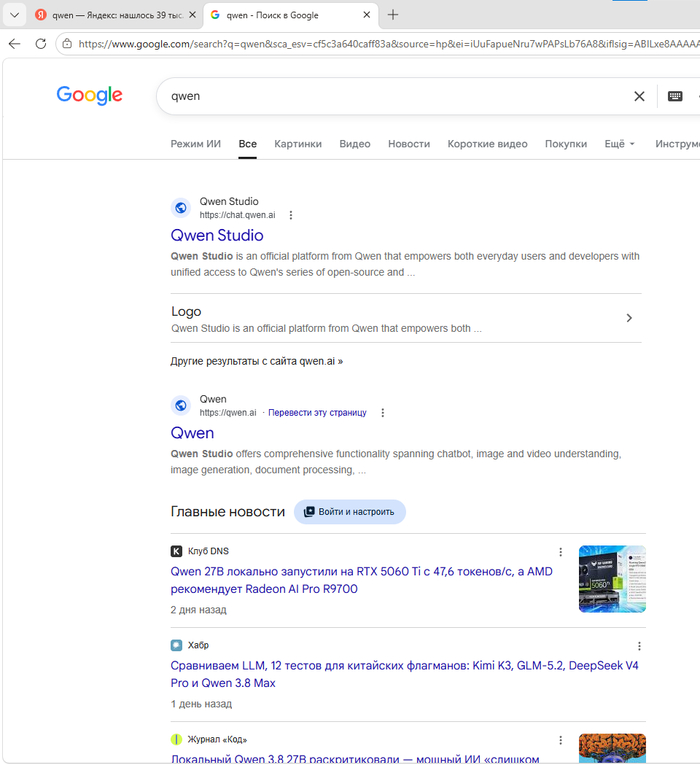The height and width of the screenshot is (765, 700).
Task: View site security info lock icon
Action: (x=67, y=44)
